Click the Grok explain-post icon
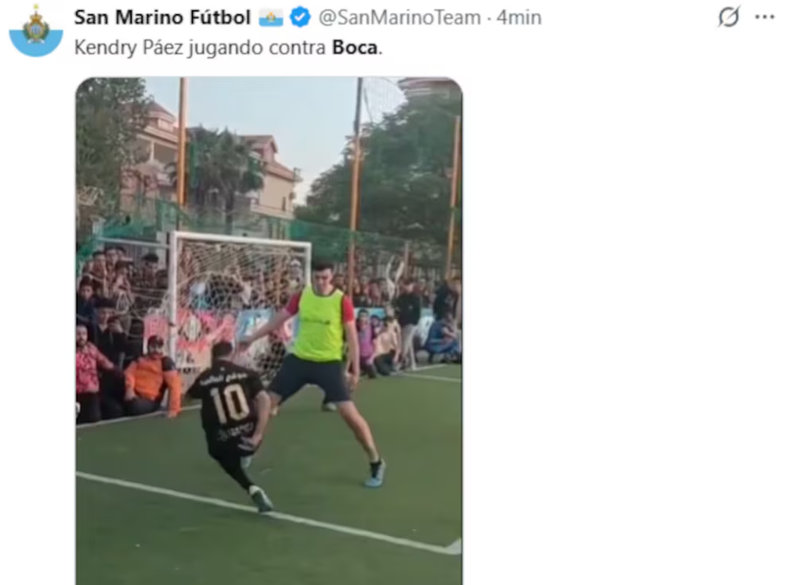Viewport: 790px width, 585px height. coord(729,17)
